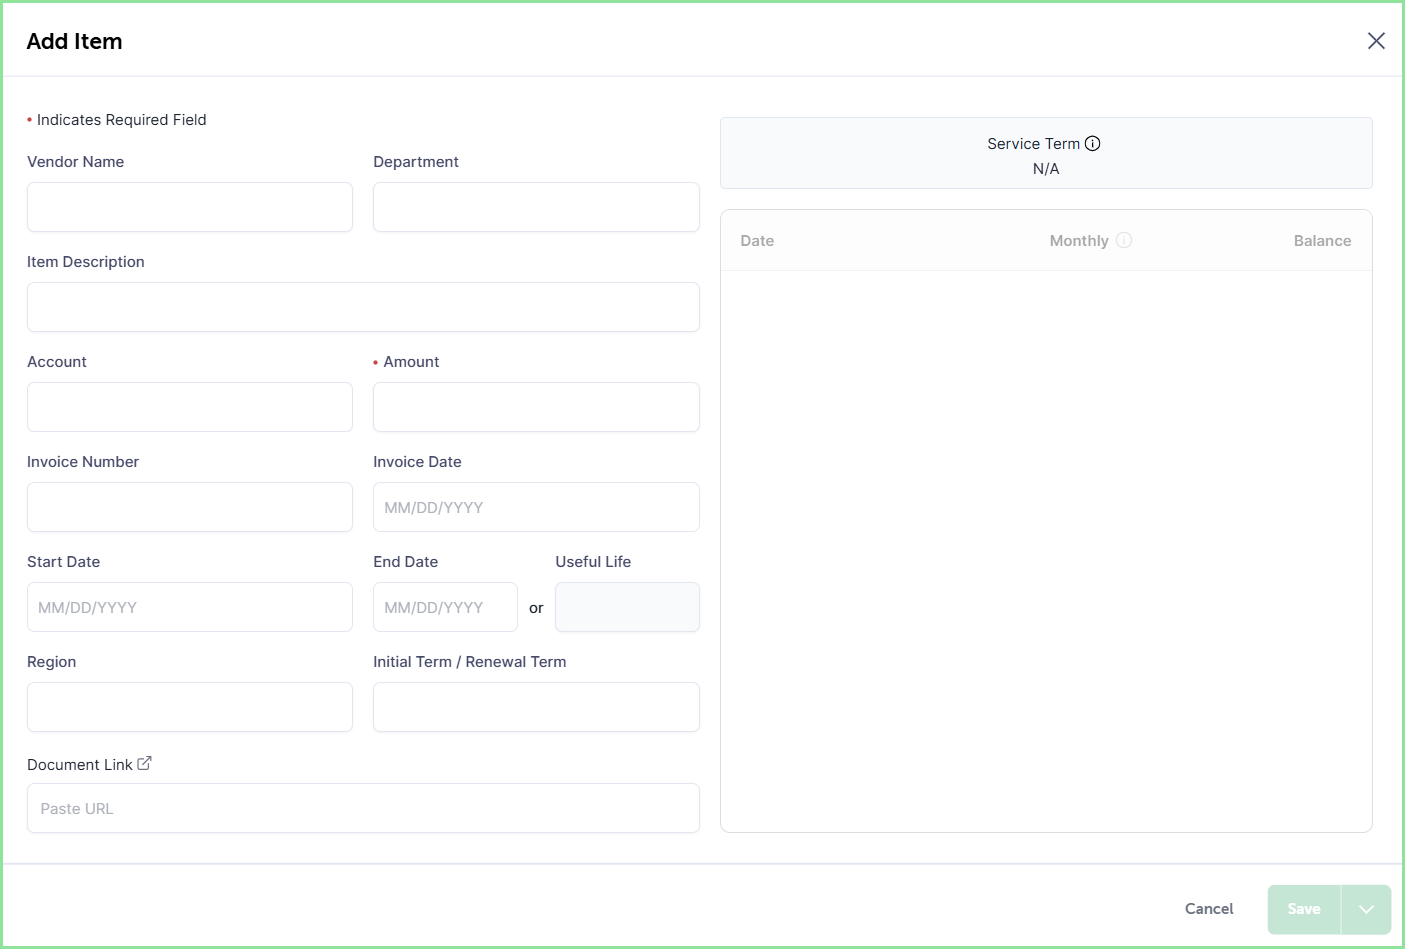Click the Date column header
The height and width of the screenshot is (949, 1405).
(757, 241)
